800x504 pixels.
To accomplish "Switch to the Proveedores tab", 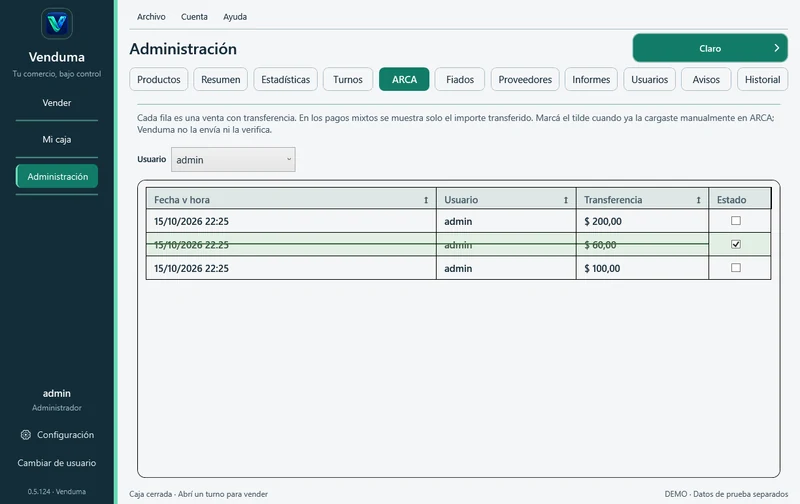I will click(x=525, y=80).
